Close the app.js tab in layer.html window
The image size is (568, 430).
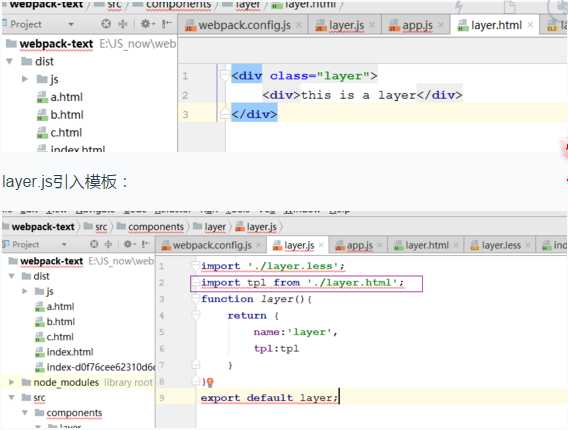(x=440, y=25)
